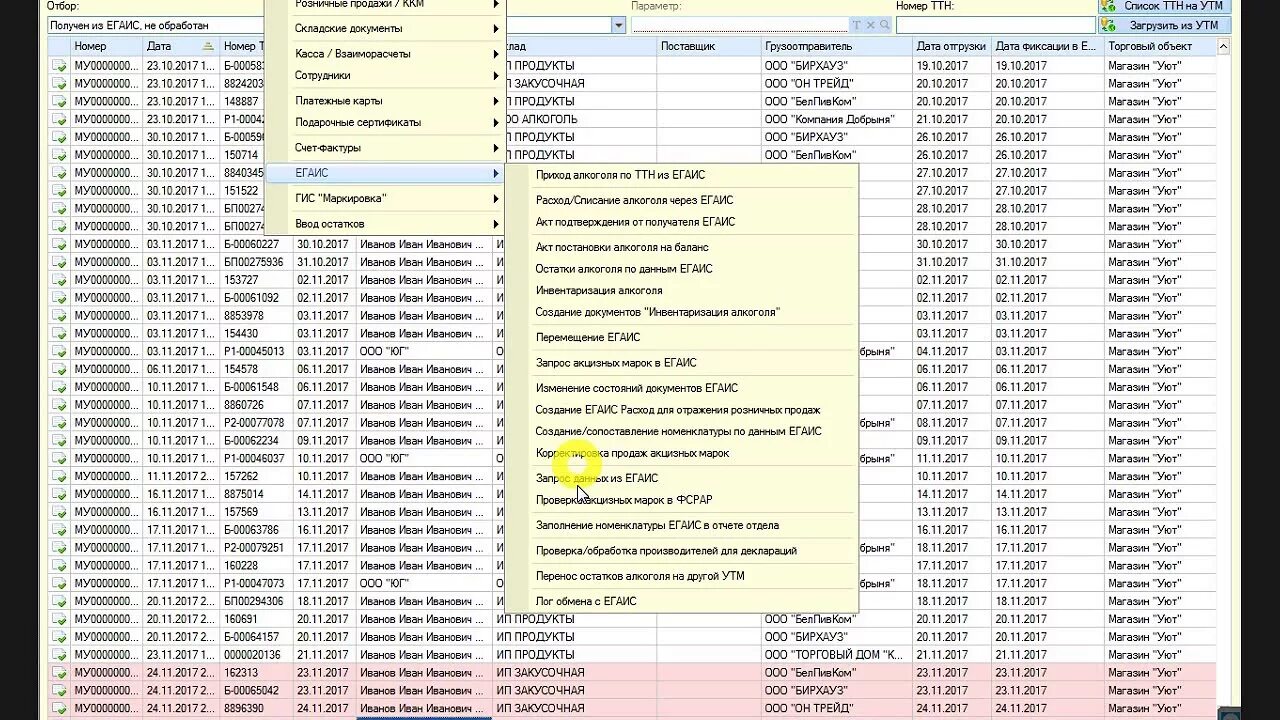Screen dimensions: 1280x720
Task: Expand Платежные карты submenu arrow
Action: pos(495,101)
